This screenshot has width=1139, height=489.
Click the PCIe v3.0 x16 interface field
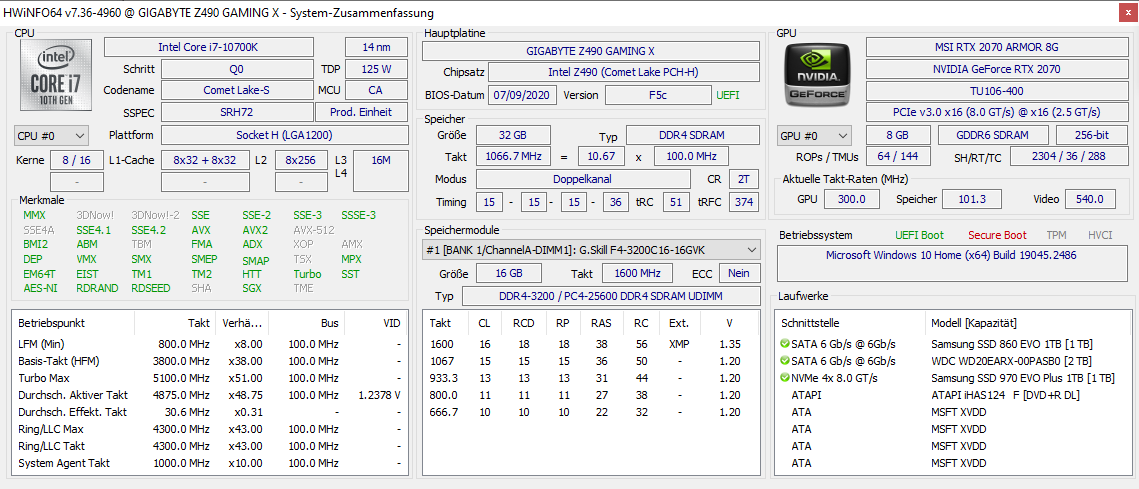click(x=996, y=112)
